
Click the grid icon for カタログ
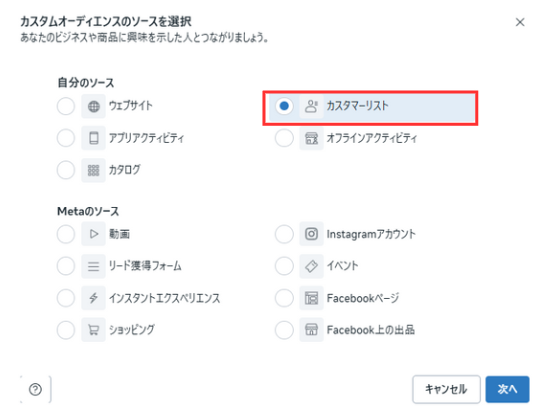[94, 170]
